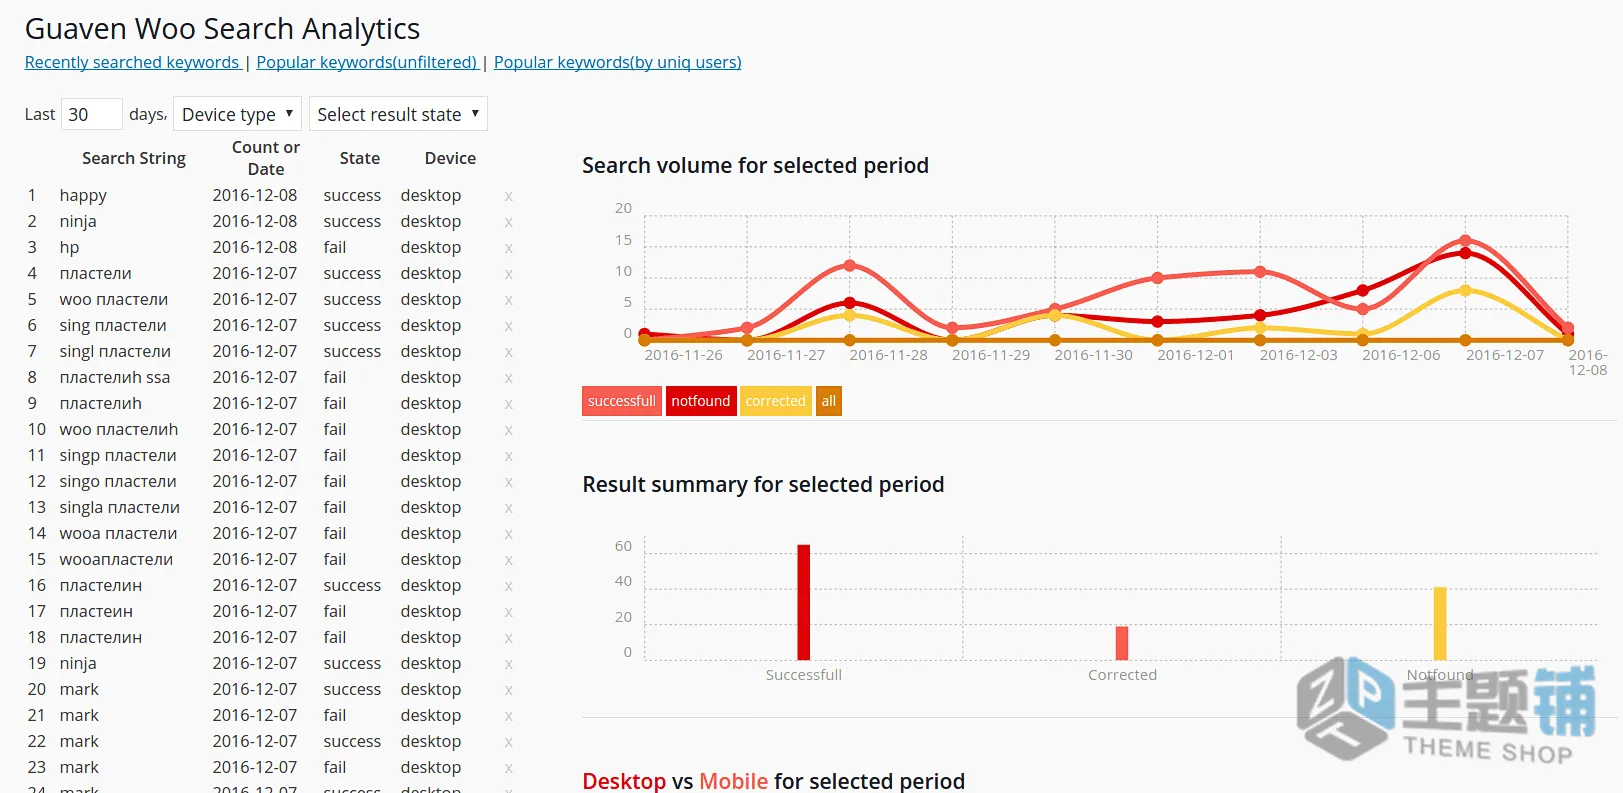The image size is (1623, 793).
Task: Remove the 'singo пластели' search row
Action: point(509,482)
